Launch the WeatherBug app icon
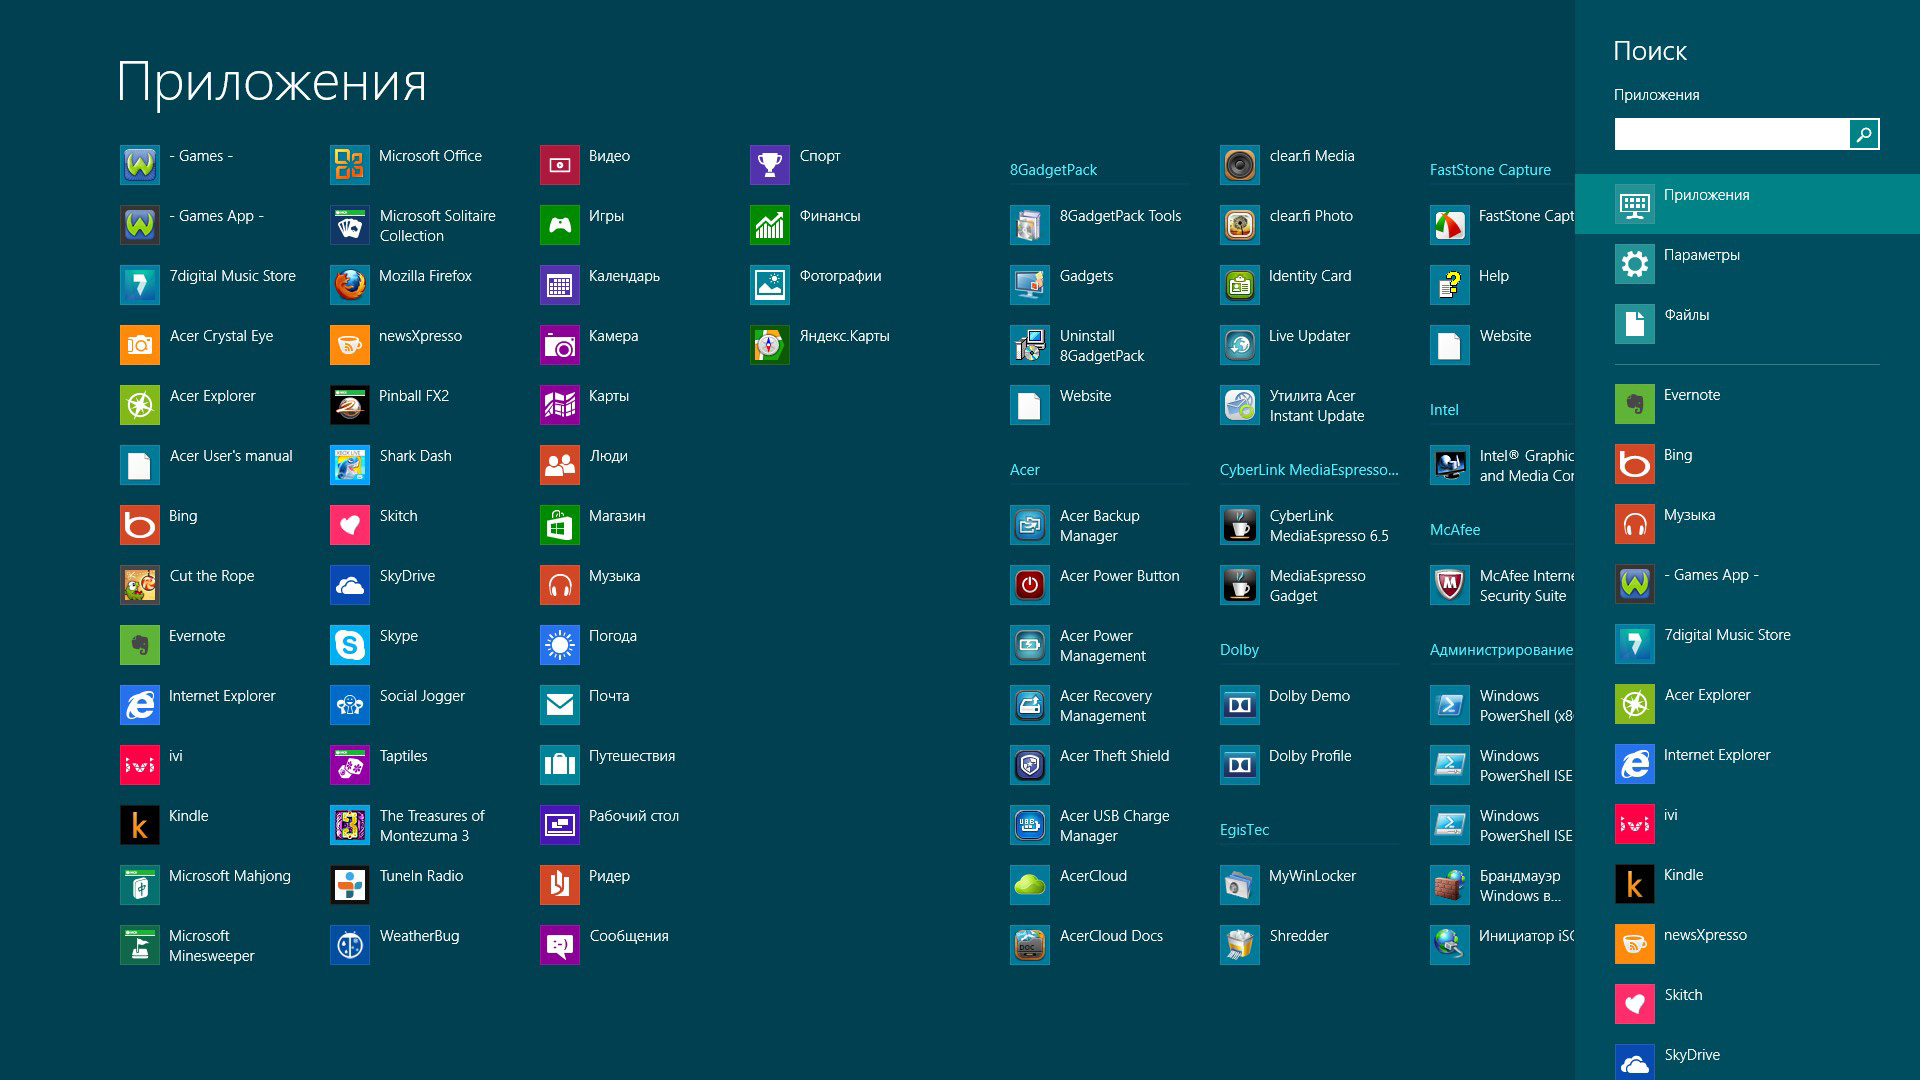 pyautogui.click(x=349, y=945)
